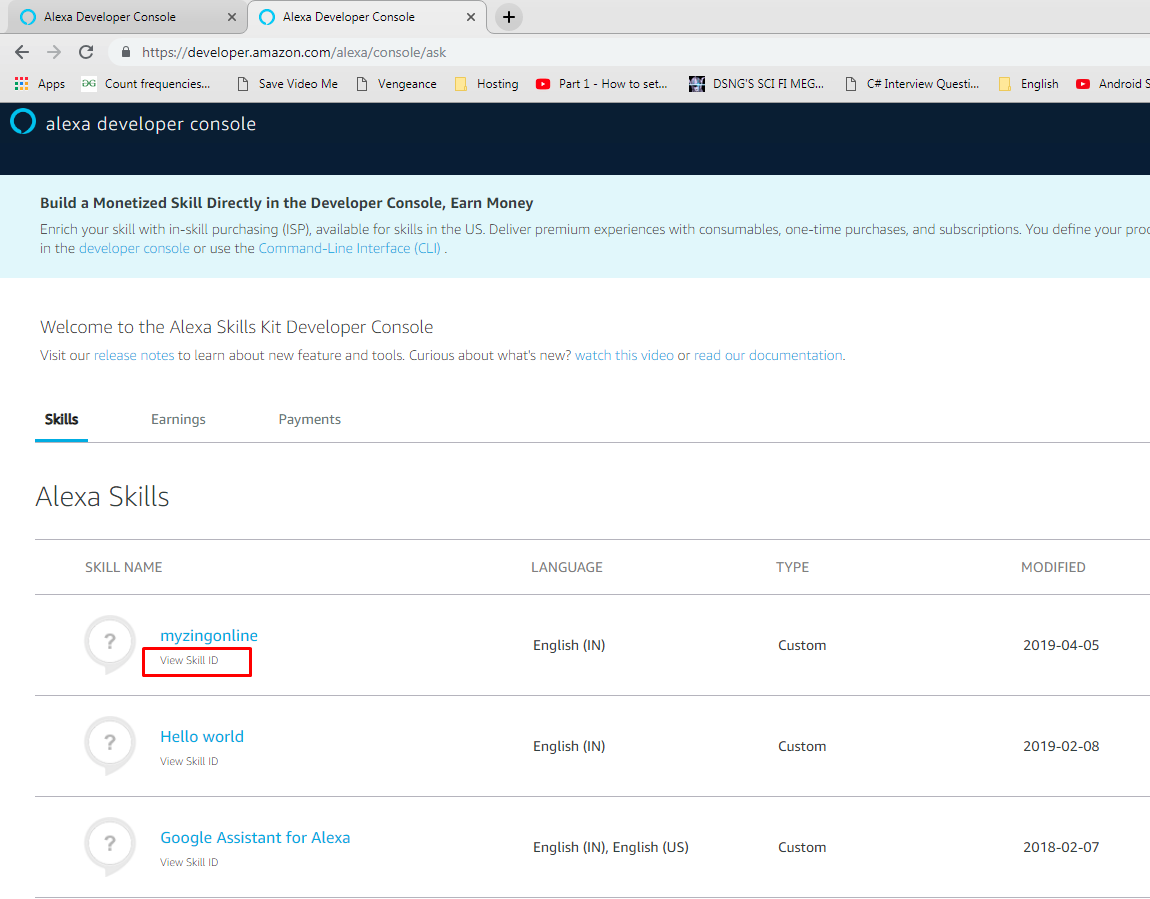The width and height of the screenshot is (1150, 899).
Task: Click the Custom type of myzingonline row
Action: pyautogui.click(x=802, y=645)
